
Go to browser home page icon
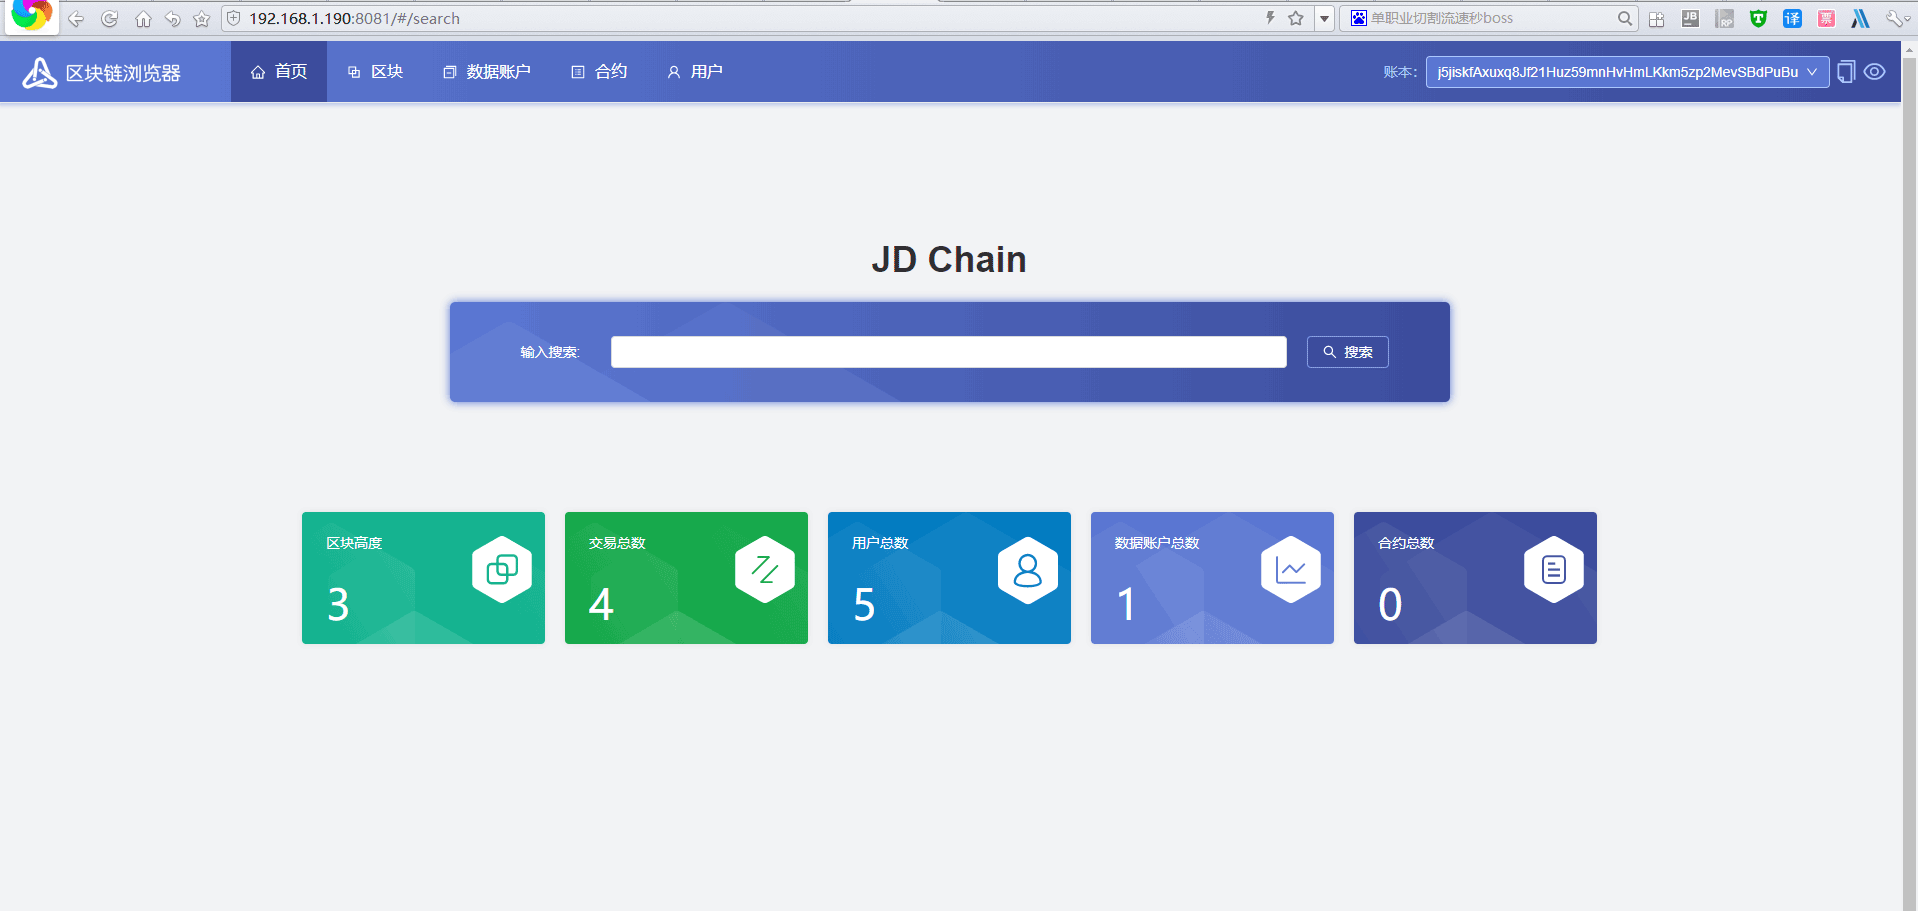[x=143, y=18]
